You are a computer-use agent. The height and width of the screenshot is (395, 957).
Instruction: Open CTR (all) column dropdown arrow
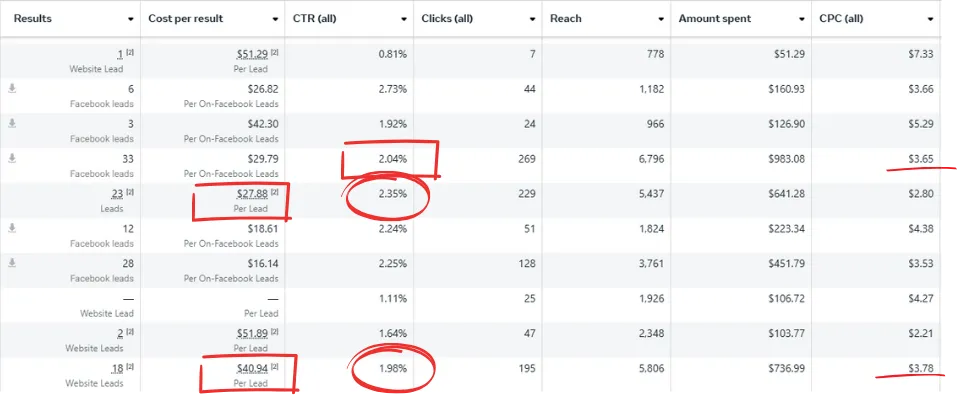pyautogui.click(x=404, y=20)
